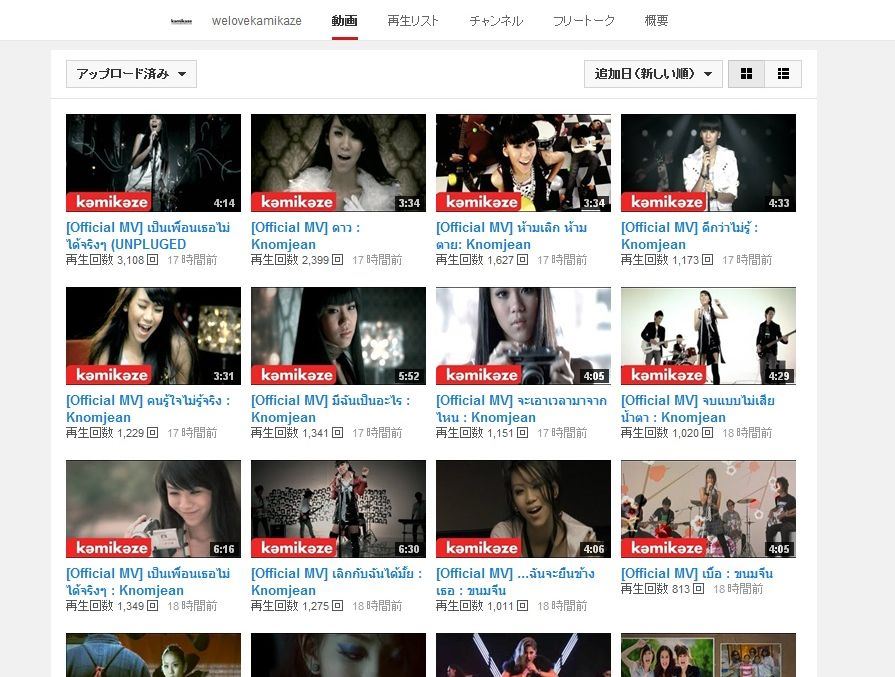Open the มีฉันเป็นอะไร : Knomjean title link

coord(330,409)
